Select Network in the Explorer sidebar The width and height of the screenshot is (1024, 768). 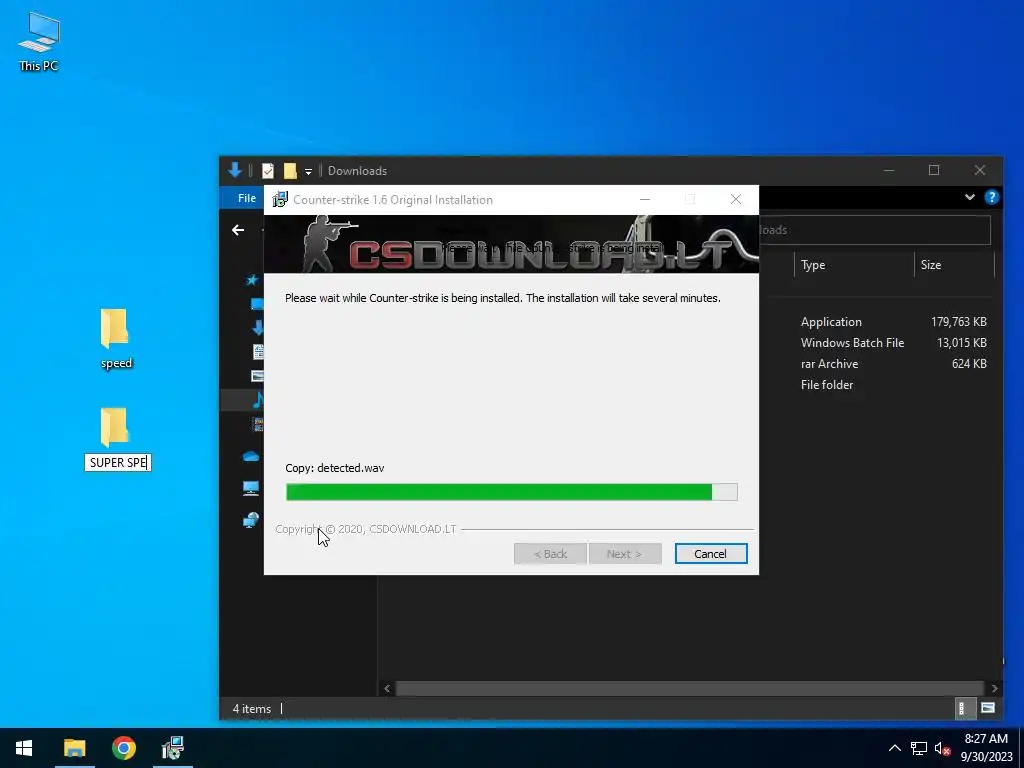[251, 520]
